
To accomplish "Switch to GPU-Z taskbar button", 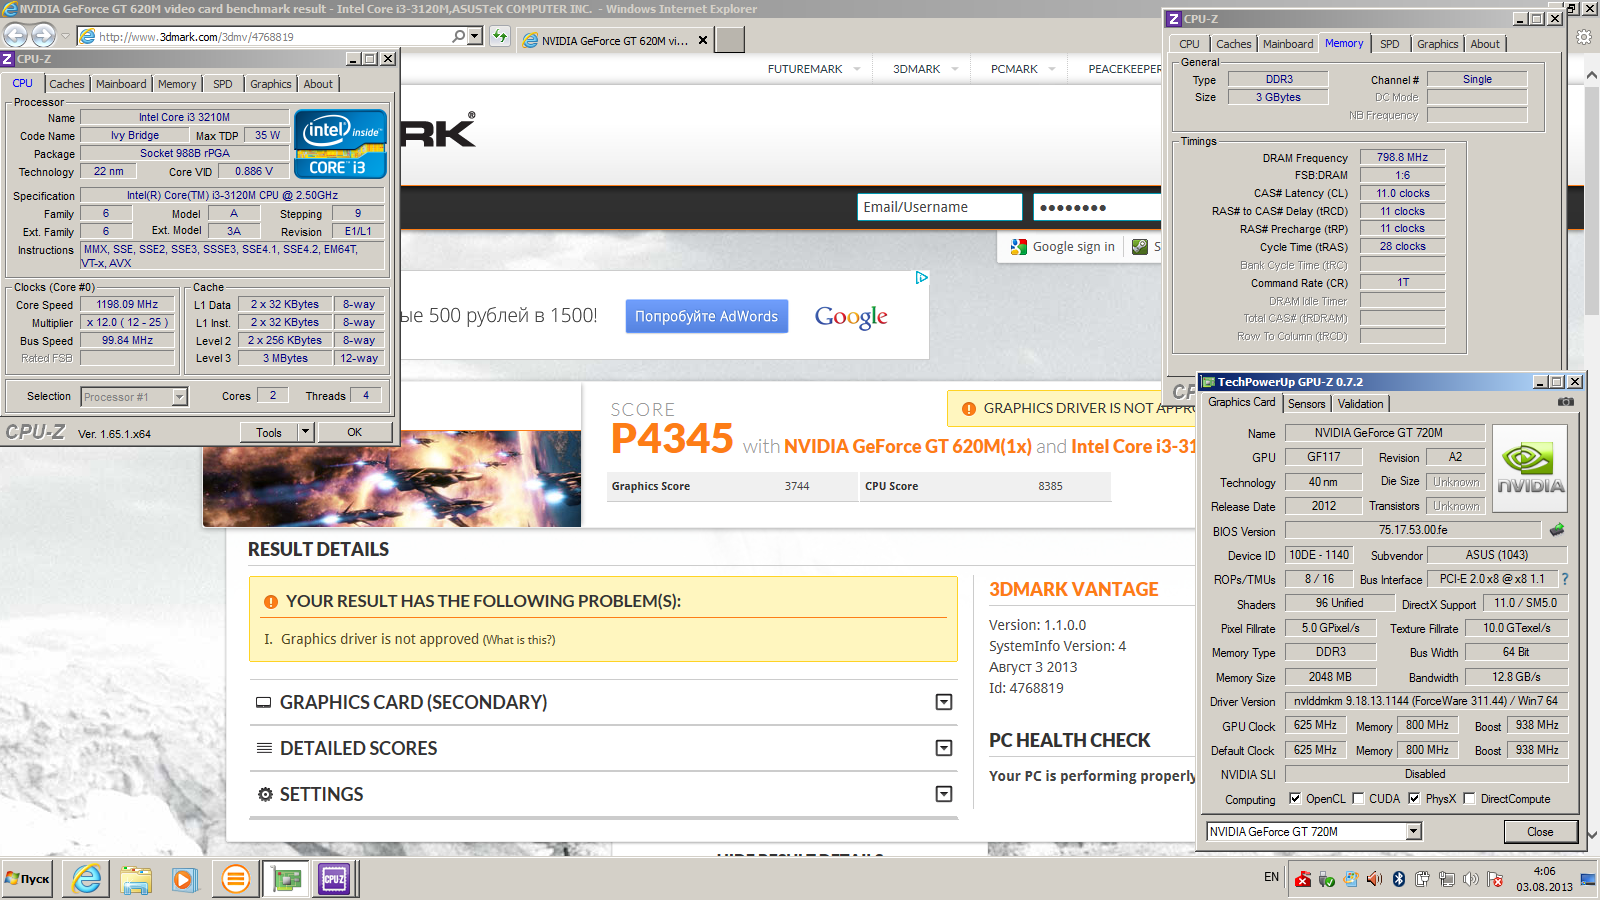I will click(x=287, y=879).
